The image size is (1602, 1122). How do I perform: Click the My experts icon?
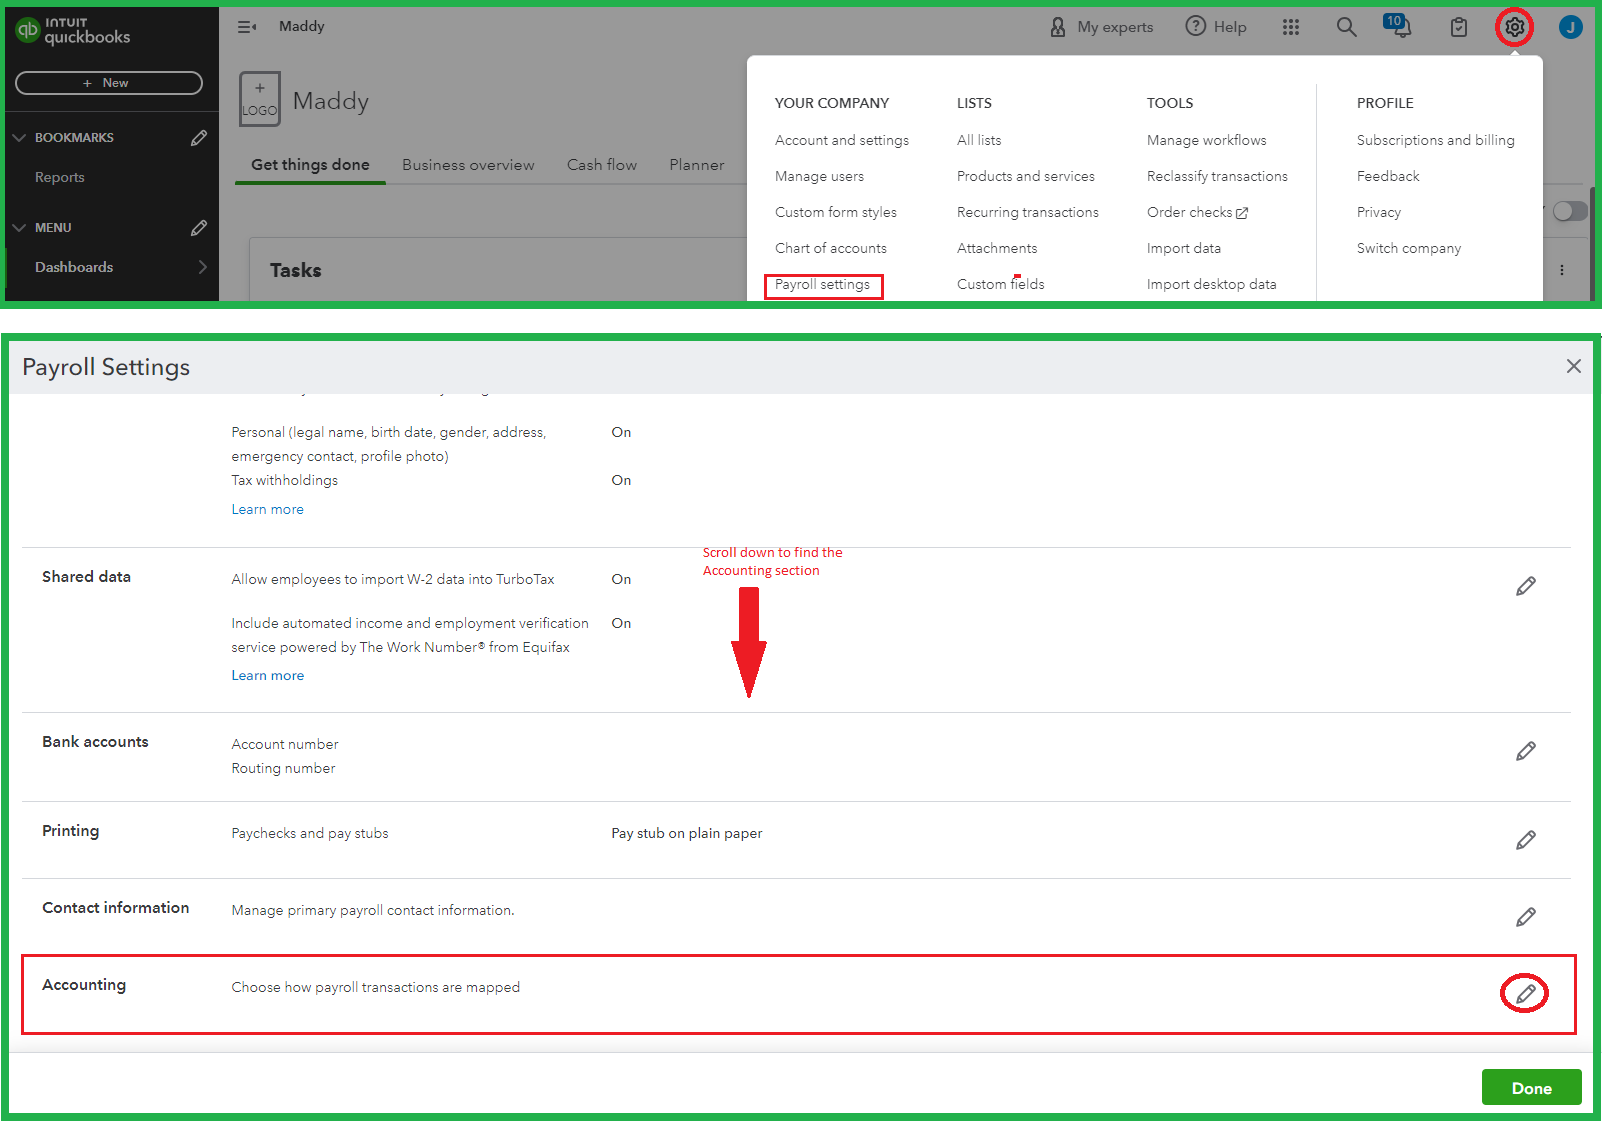coord(1058,27)
